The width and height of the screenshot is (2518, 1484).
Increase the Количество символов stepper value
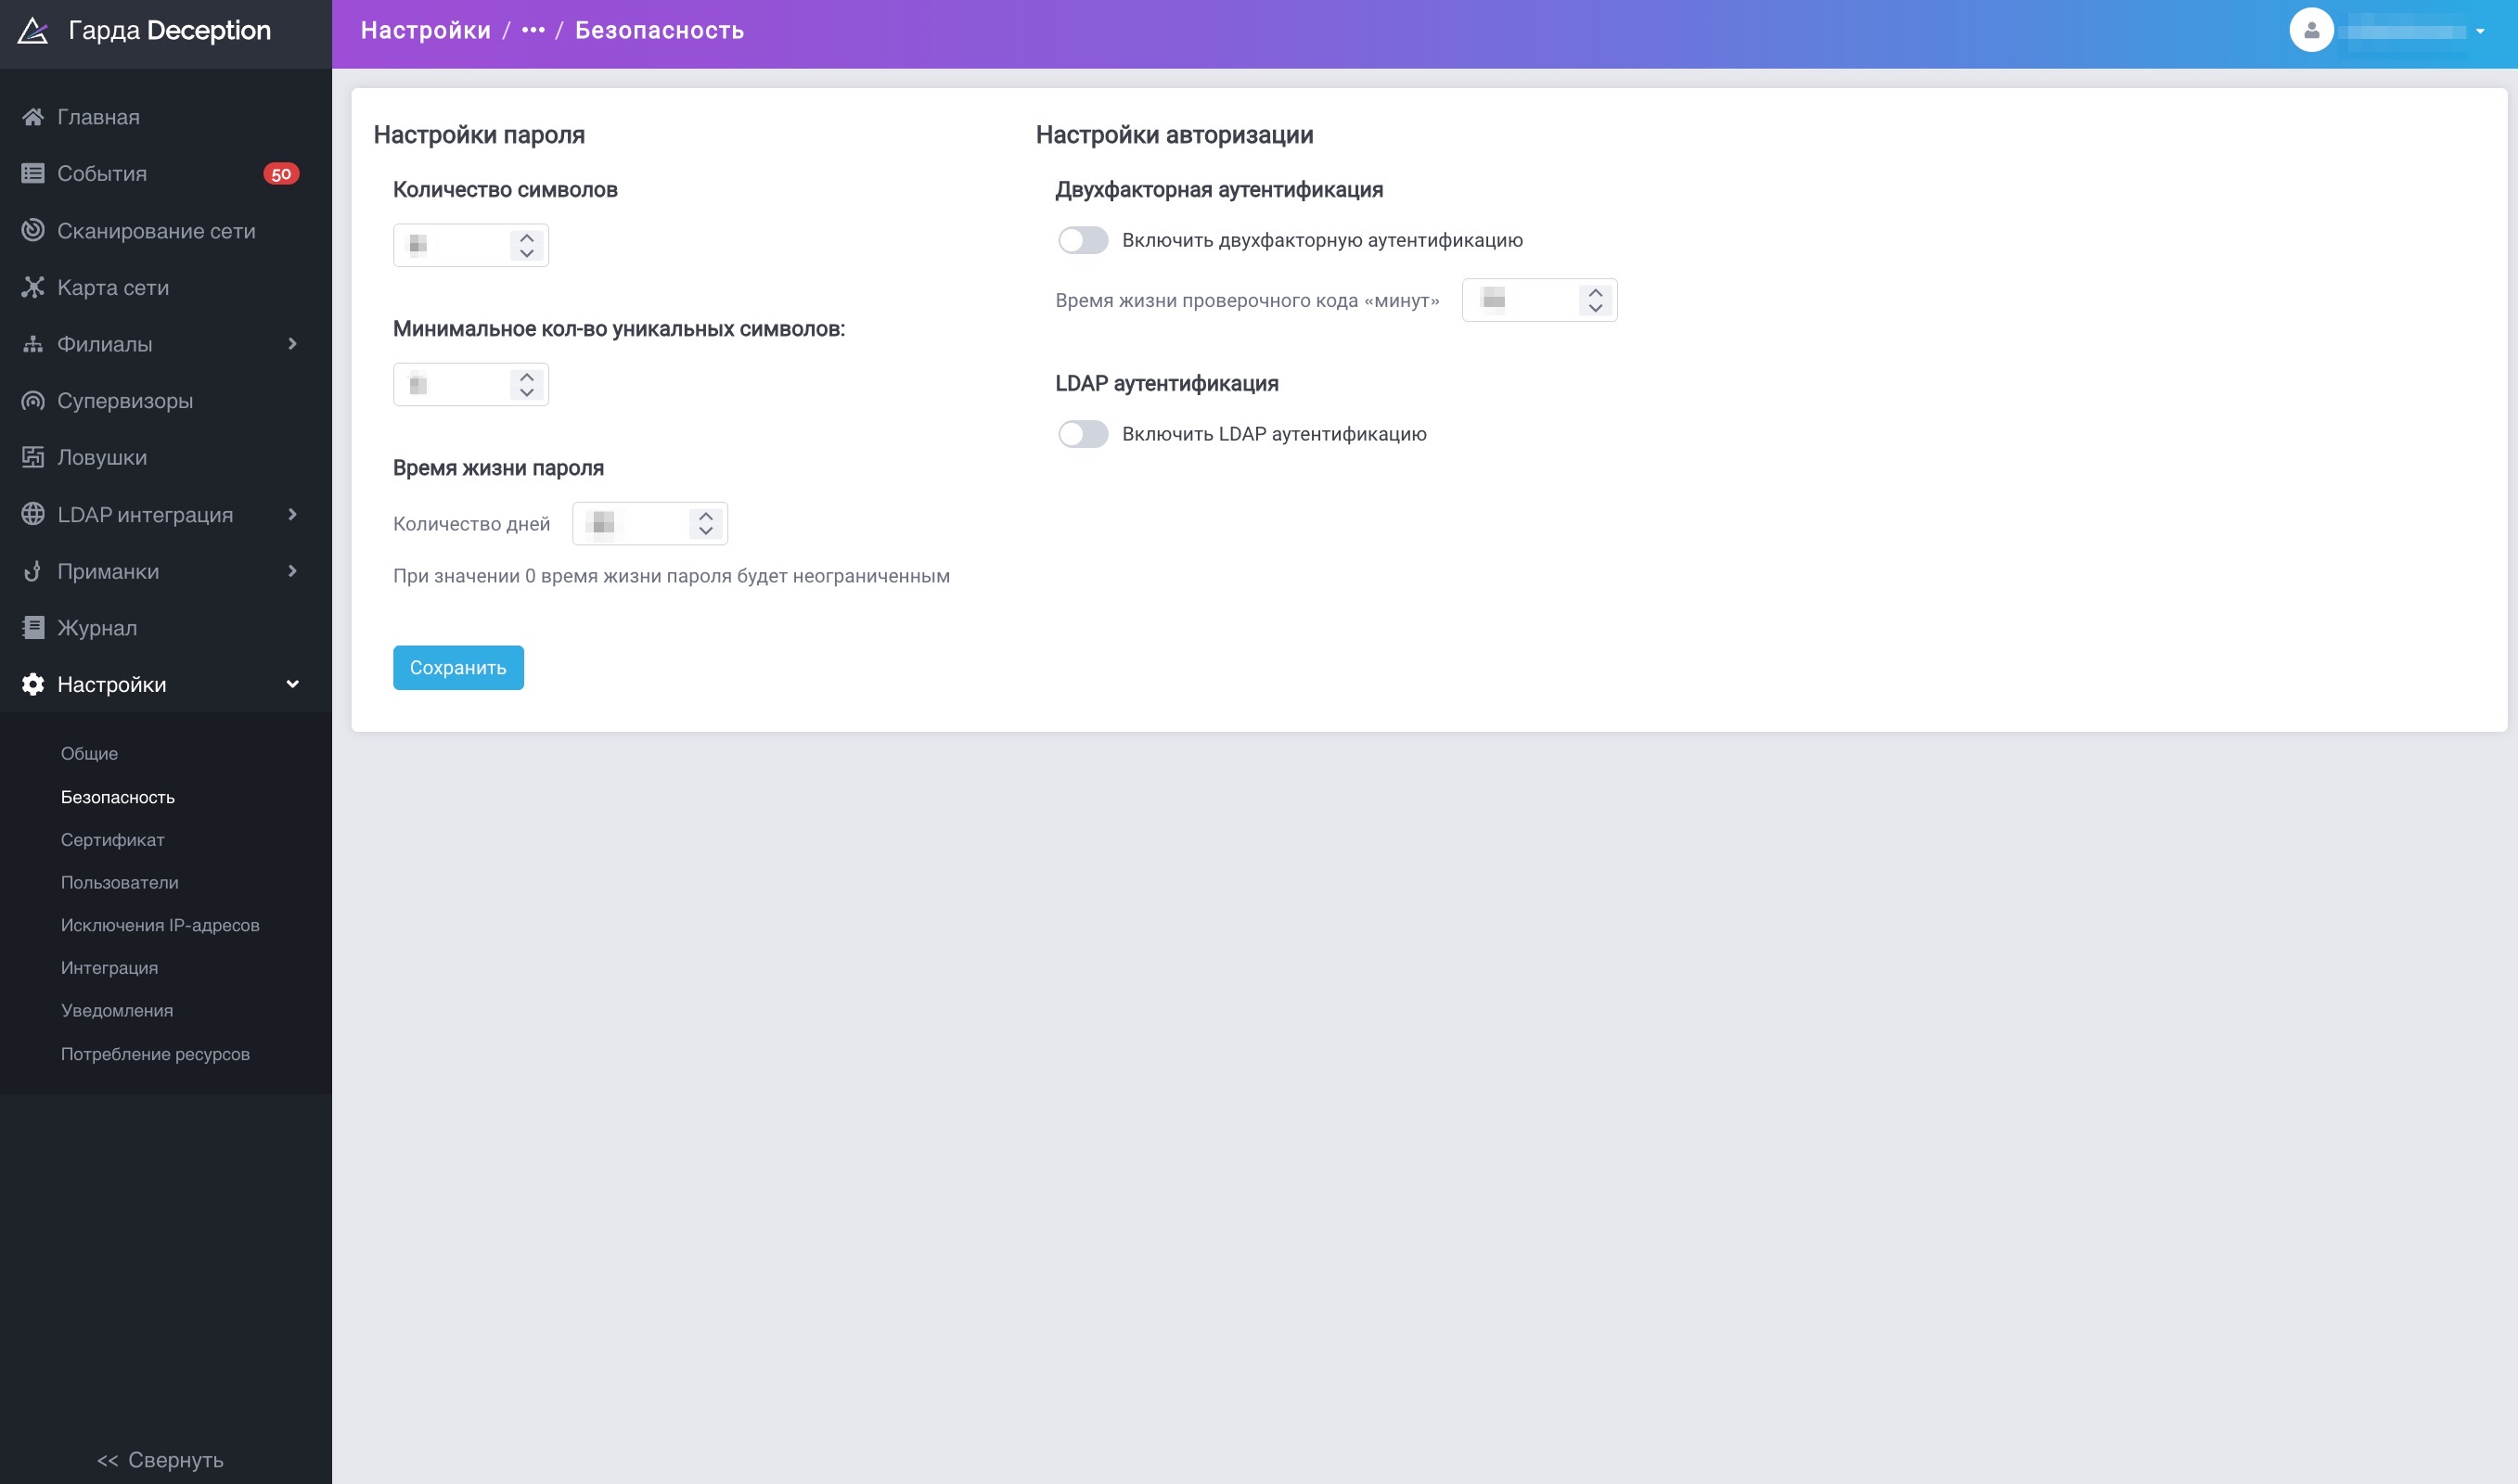pyautogui.click(x=527, y=238)
